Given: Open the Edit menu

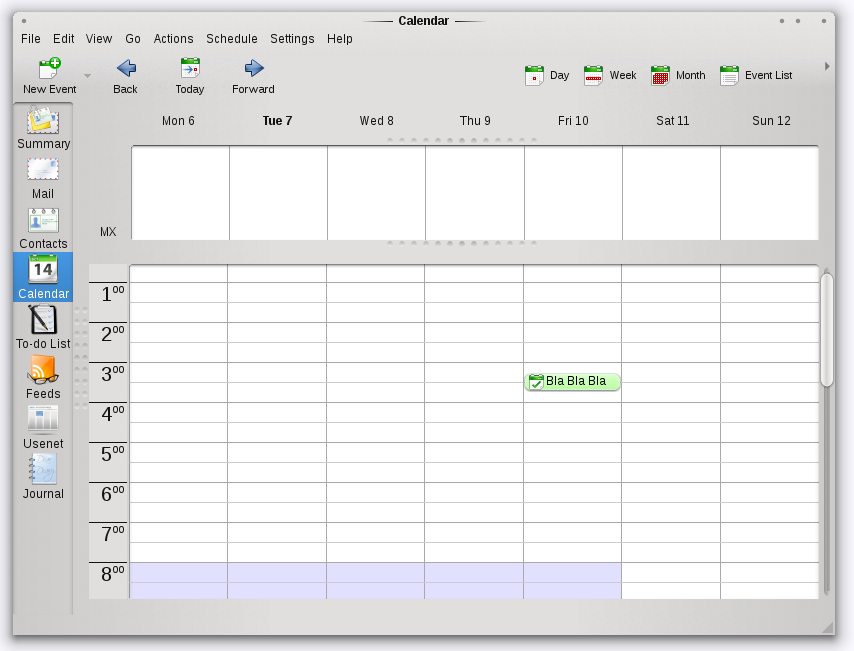Looking at the screenshot, I should (x=63, y=39).
